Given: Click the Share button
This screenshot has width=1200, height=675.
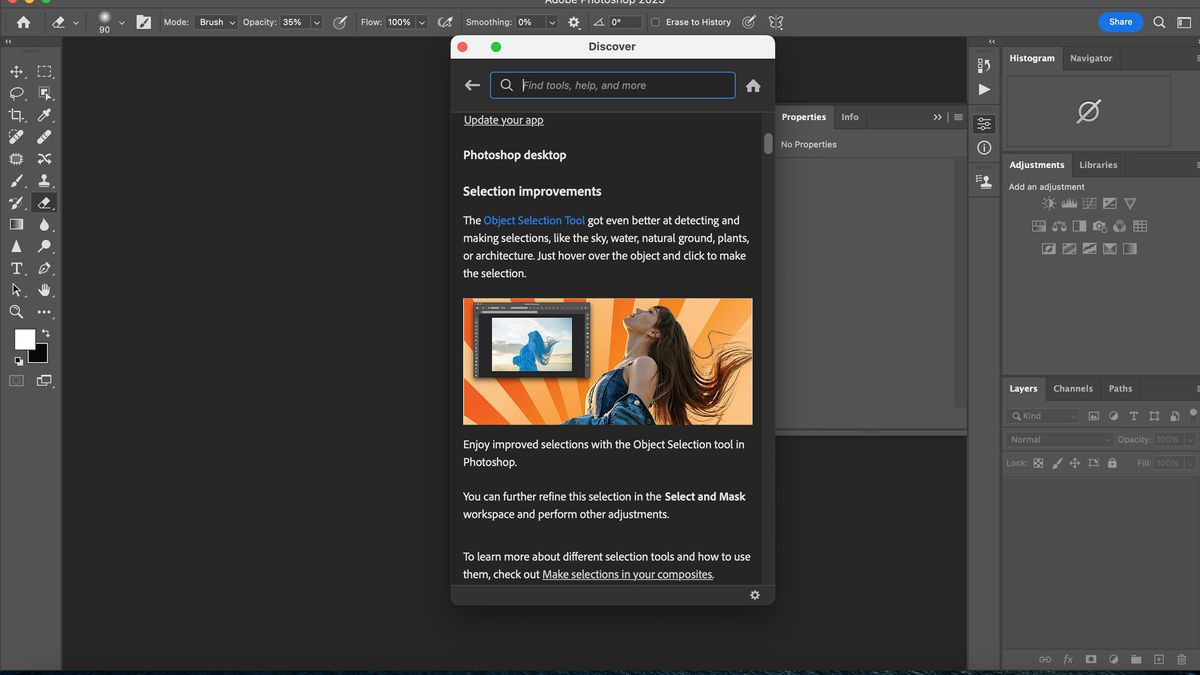Looking at the screenshot, I should click(1120, 22).
